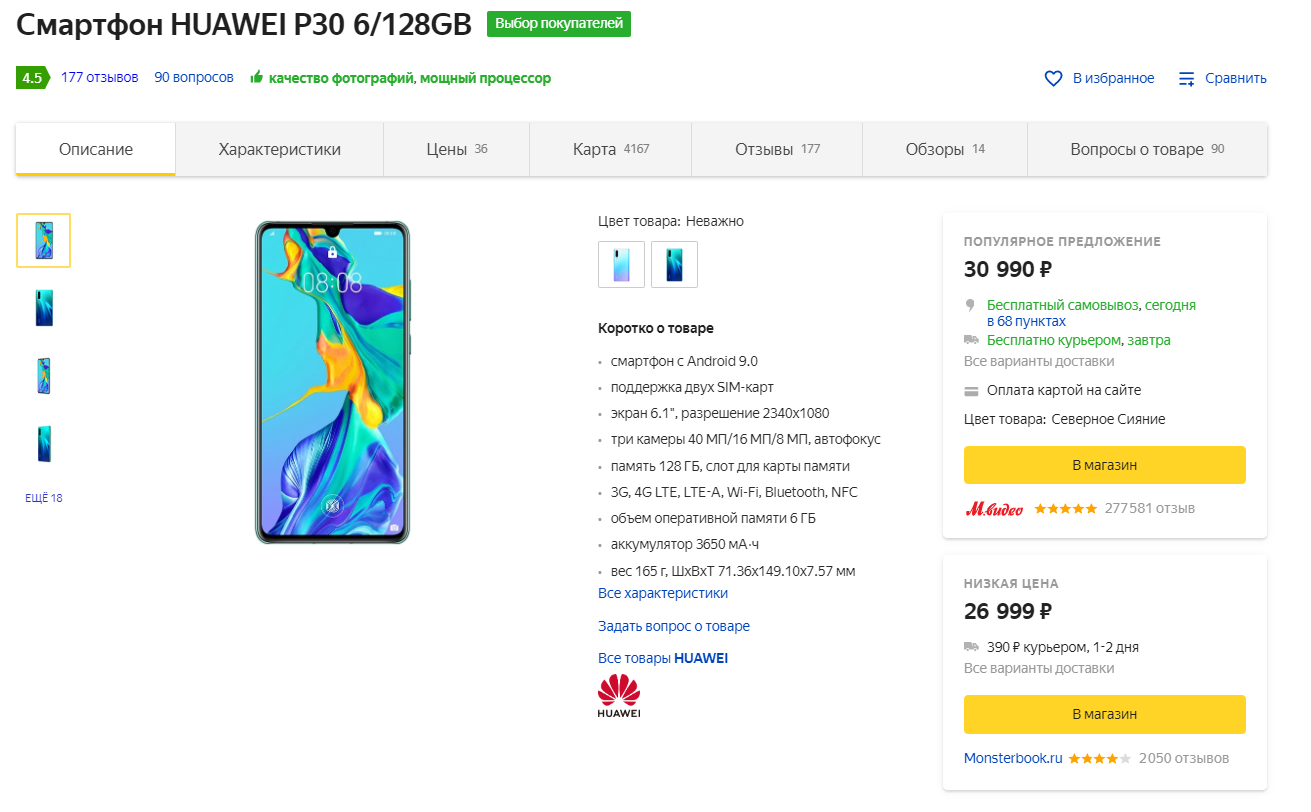The image size is (1311, 812).
Task: Click В магазин button for Monsterbook offer
Action: click(1104, 714)
